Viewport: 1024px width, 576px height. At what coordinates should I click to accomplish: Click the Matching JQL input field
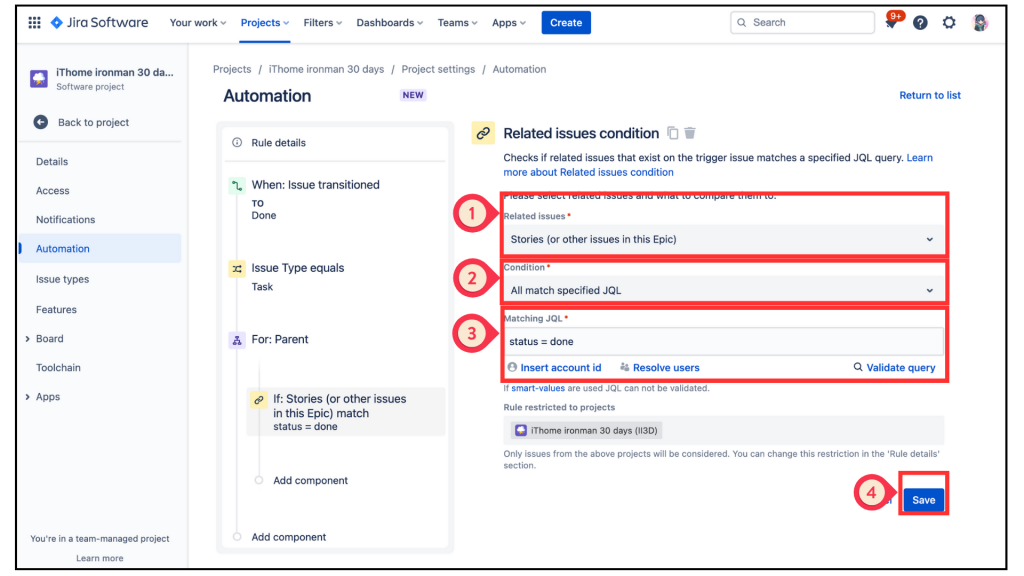[723, 342]
